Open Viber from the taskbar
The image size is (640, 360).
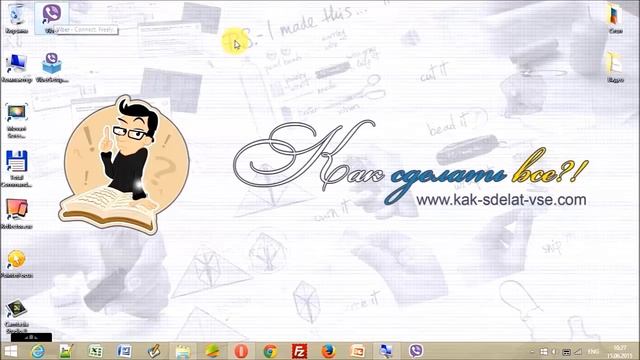click(416, 351)
